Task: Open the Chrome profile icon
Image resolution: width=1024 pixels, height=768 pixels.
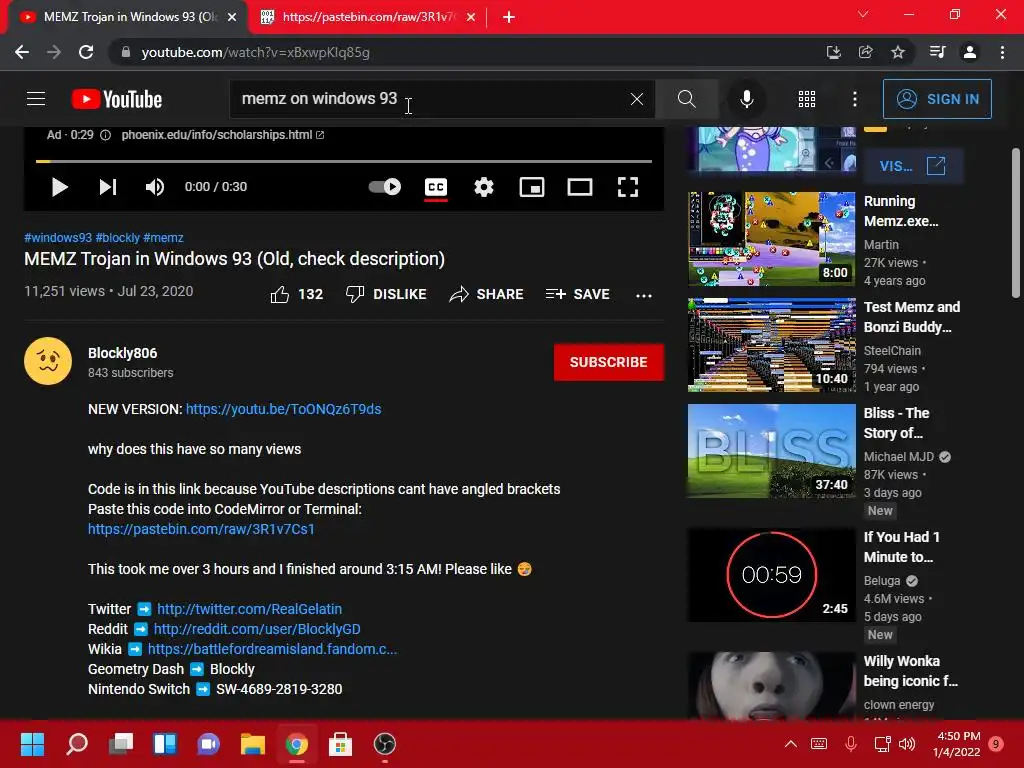Action: click(x=970, y=52)
